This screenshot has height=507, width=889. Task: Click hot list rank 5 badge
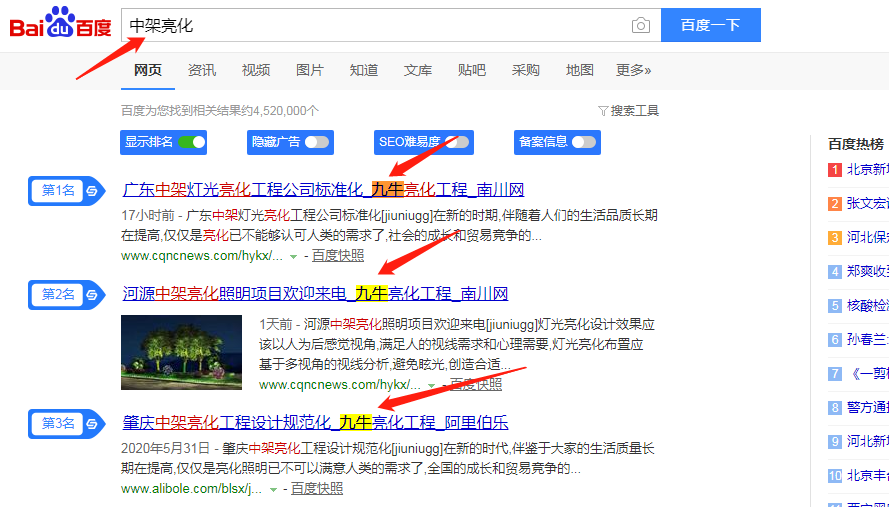(835, 306)
